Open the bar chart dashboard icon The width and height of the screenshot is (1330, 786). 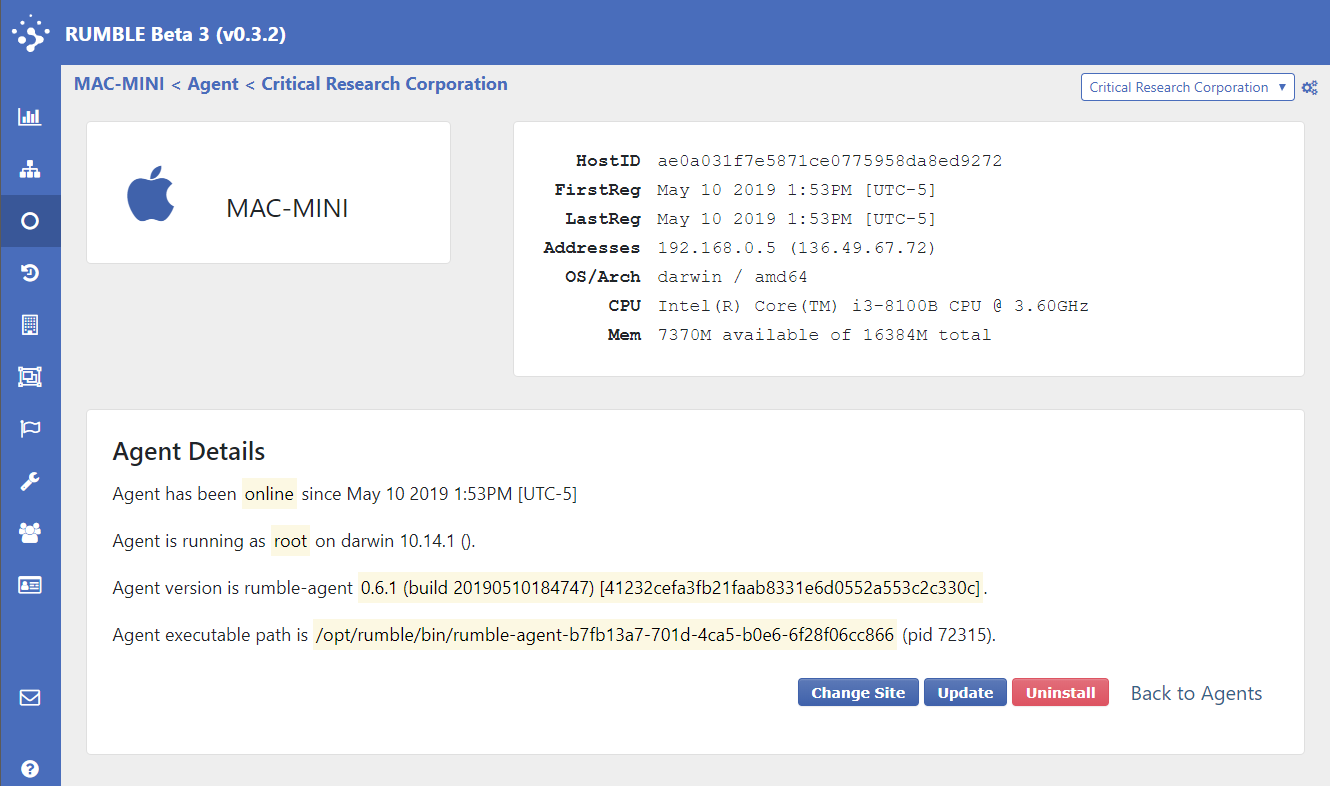[30, 117]
